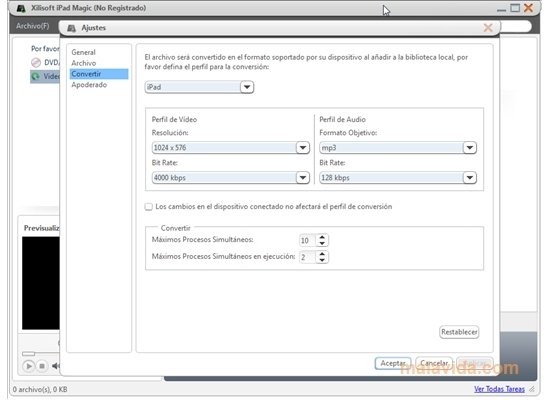Image resolution: width=550 pixels, height=400 pixels.
Task: Close the Ajustes dialog
Action: coord(488,28)
